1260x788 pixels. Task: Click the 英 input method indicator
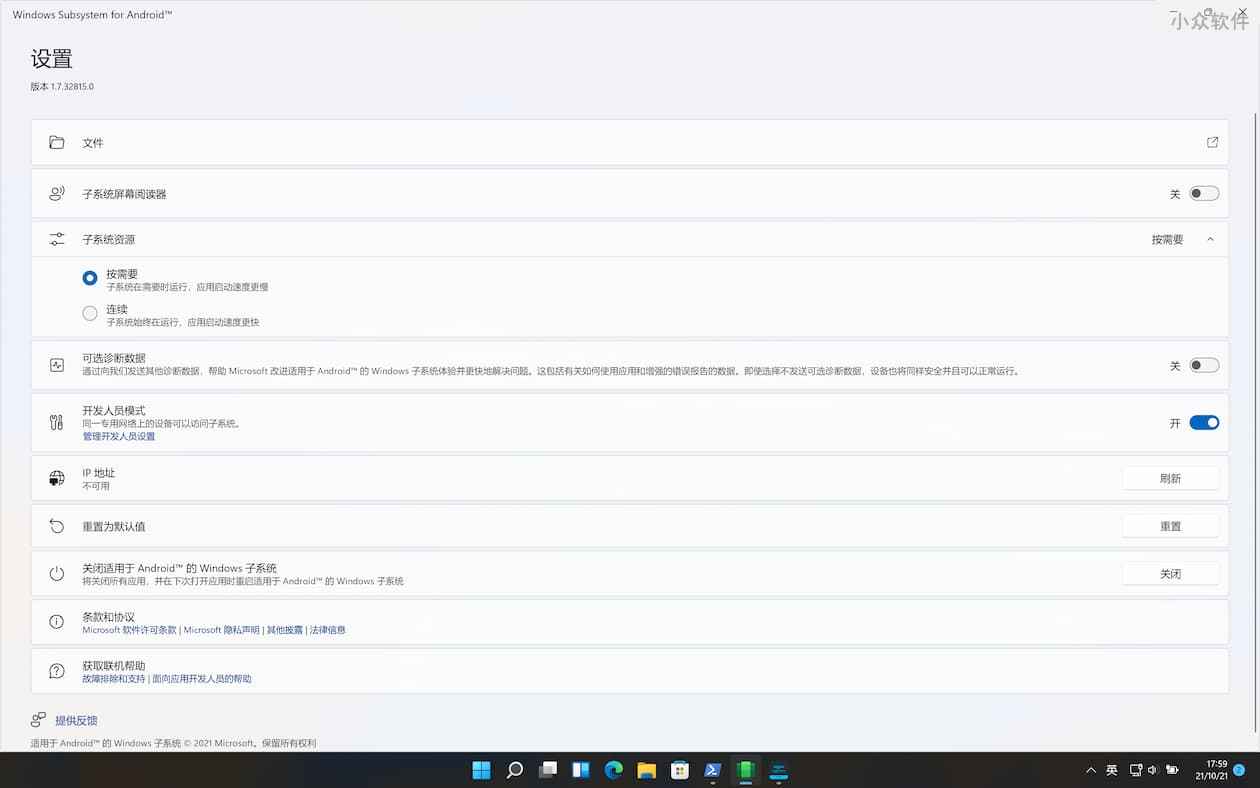coord(1112,770)
